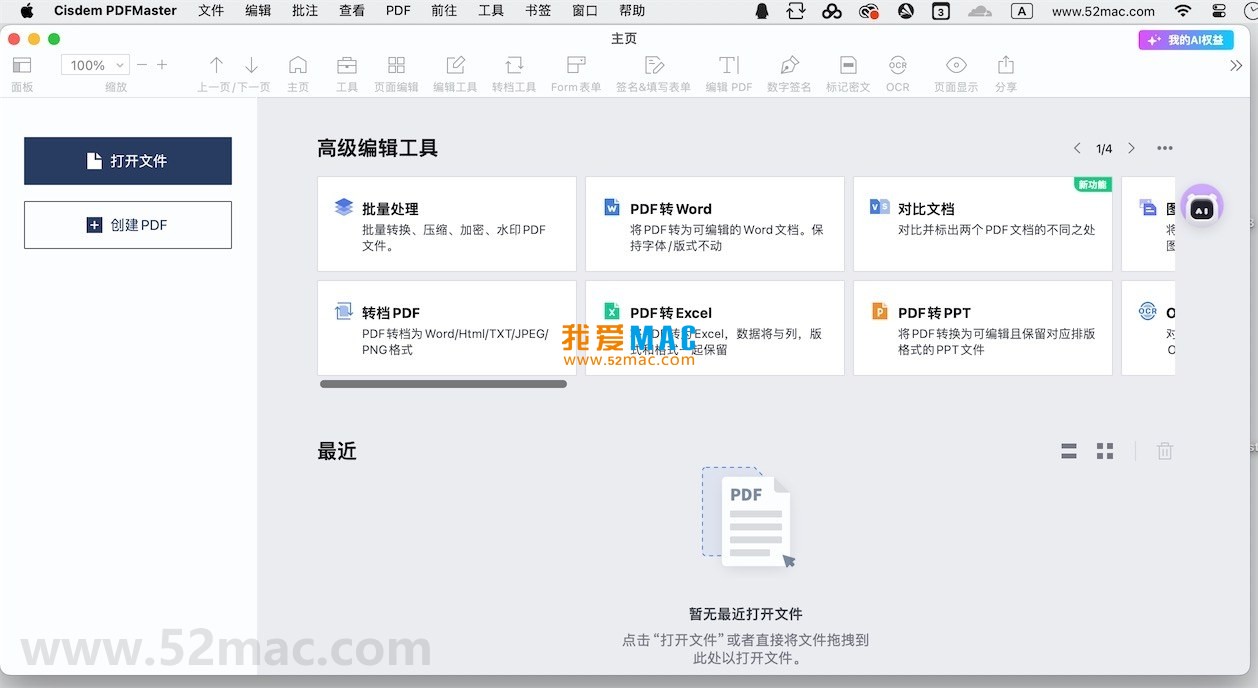Screen dimensions: 1258x688
Task: Click the PDF document placeholder illustration
Action: pyautogui.click(x=748, y=518)
